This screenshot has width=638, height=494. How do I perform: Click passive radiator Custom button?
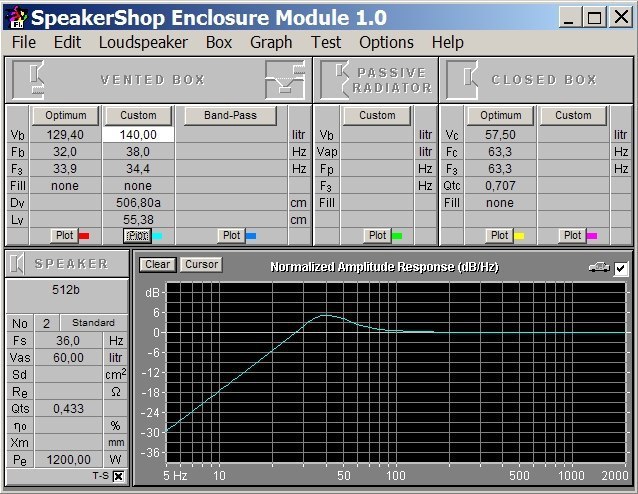coord(377,116)
